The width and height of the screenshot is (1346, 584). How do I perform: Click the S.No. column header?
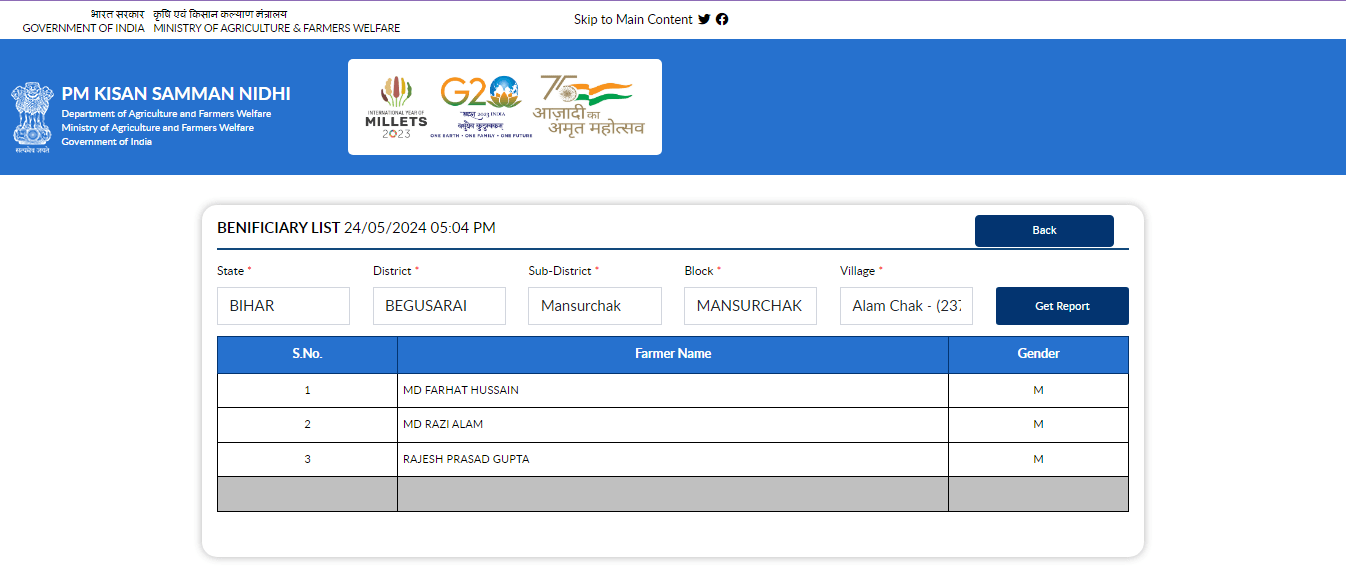coord(307,354)
